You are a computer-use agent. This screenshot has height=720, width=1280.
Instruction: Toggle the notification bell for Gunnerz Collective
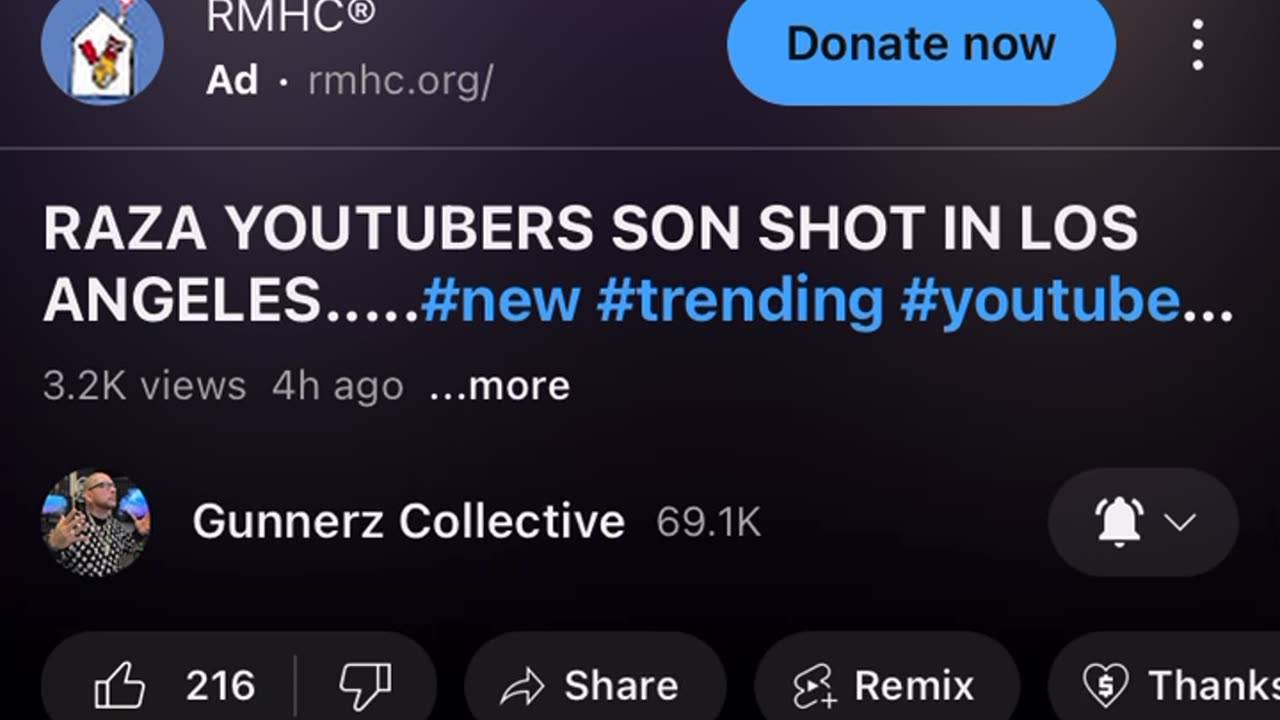coord(1119,522)
